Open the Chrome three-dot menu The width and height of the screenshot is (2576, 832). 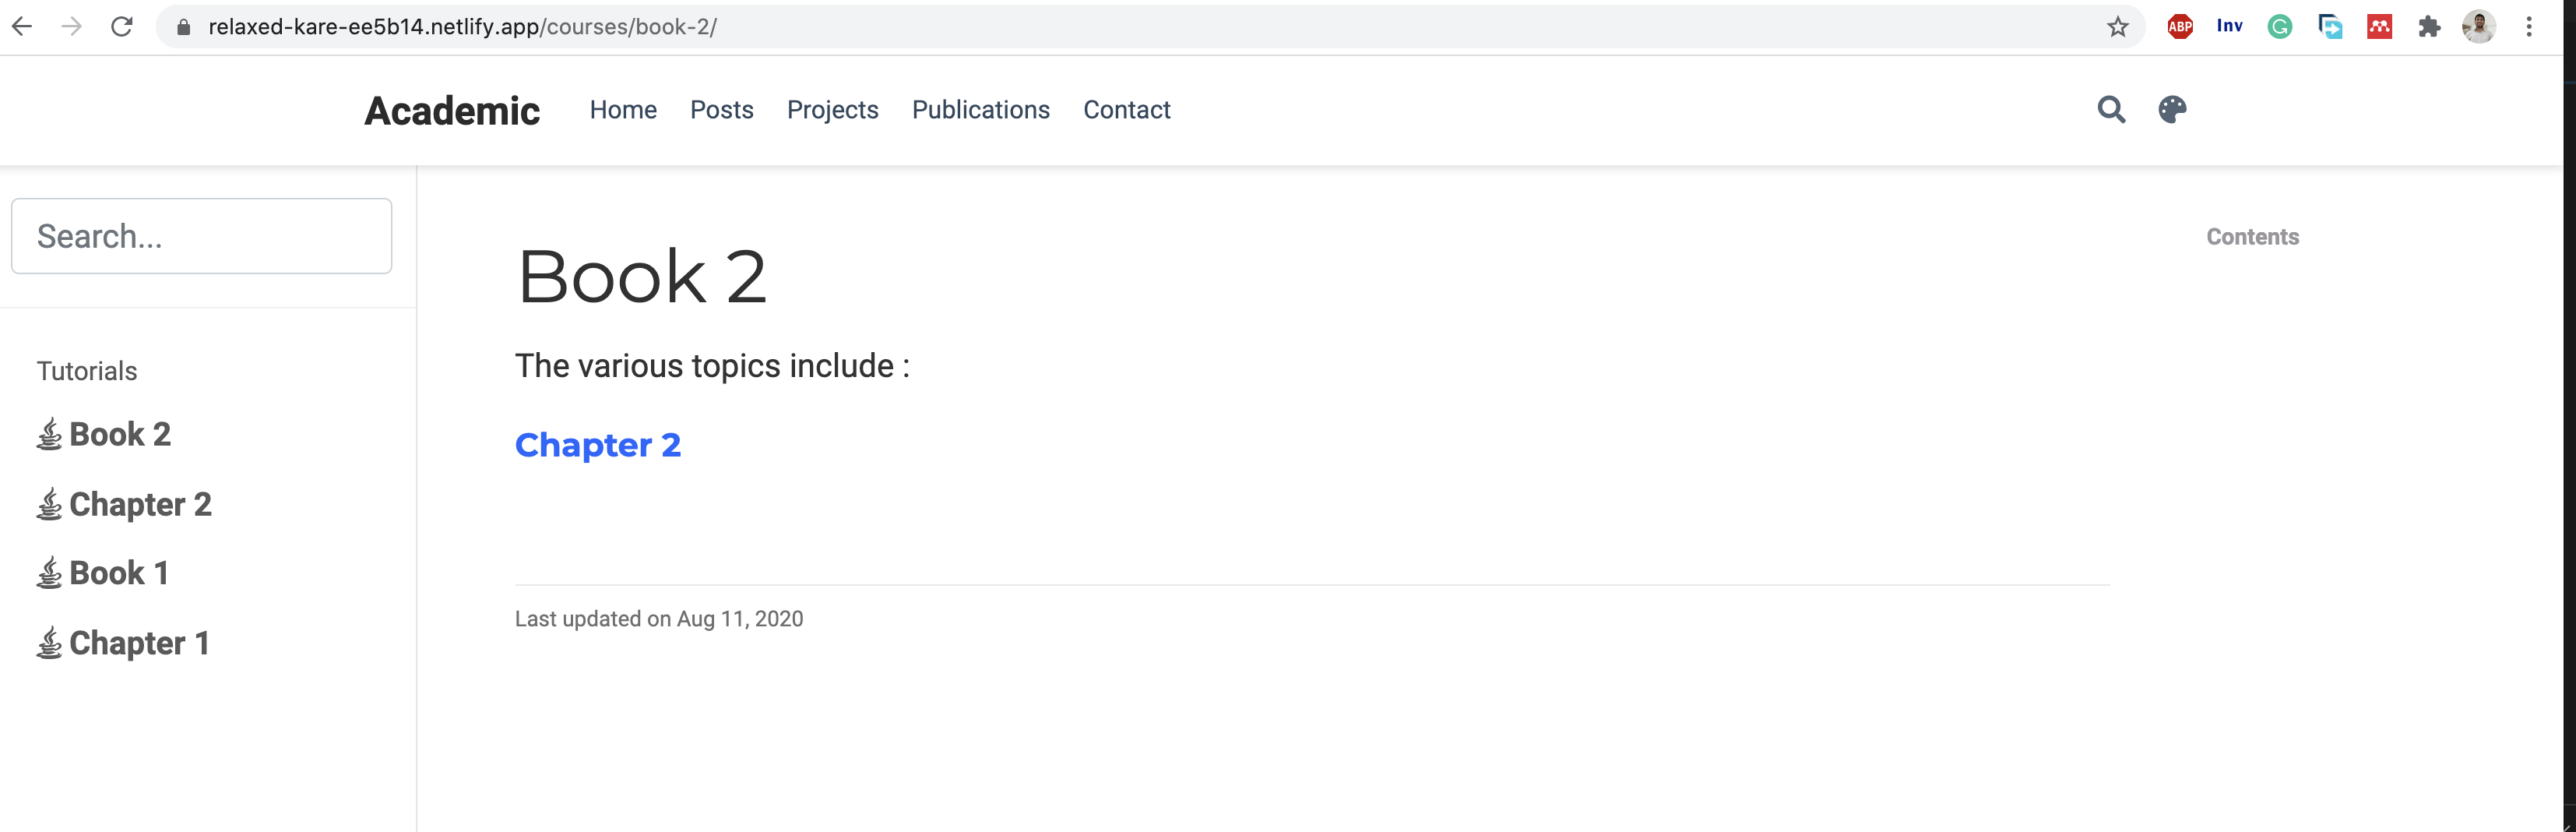coord(2530,26)
